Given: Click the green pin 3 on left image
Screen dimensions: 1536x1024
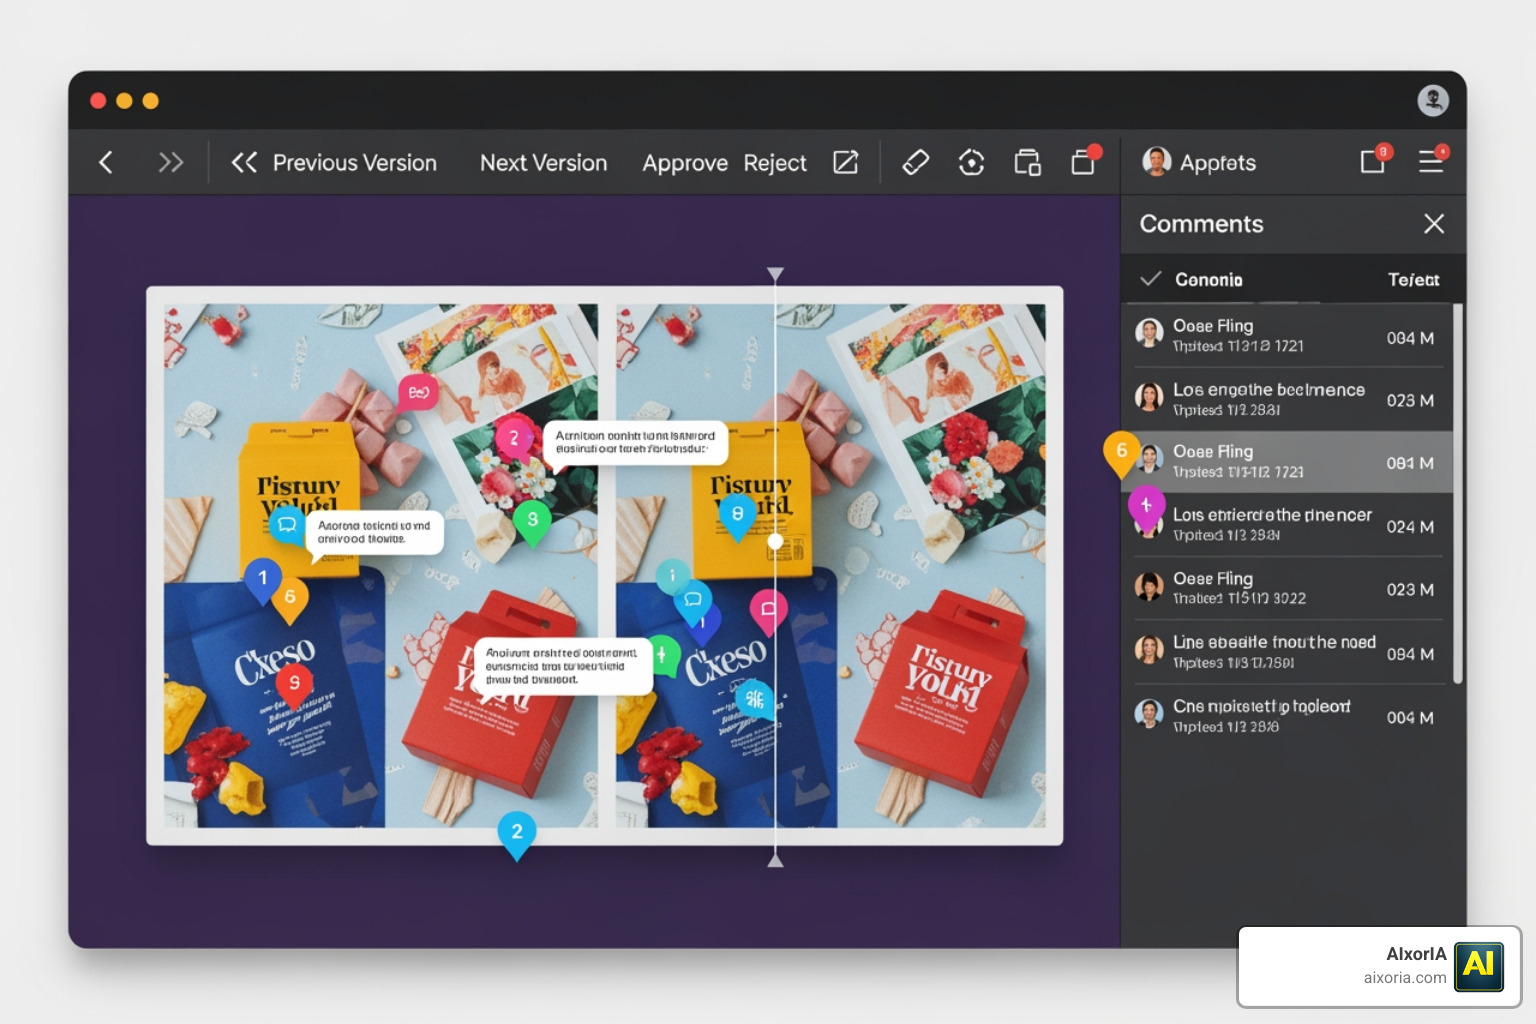Looking at the screenshot, I should 533,521.
